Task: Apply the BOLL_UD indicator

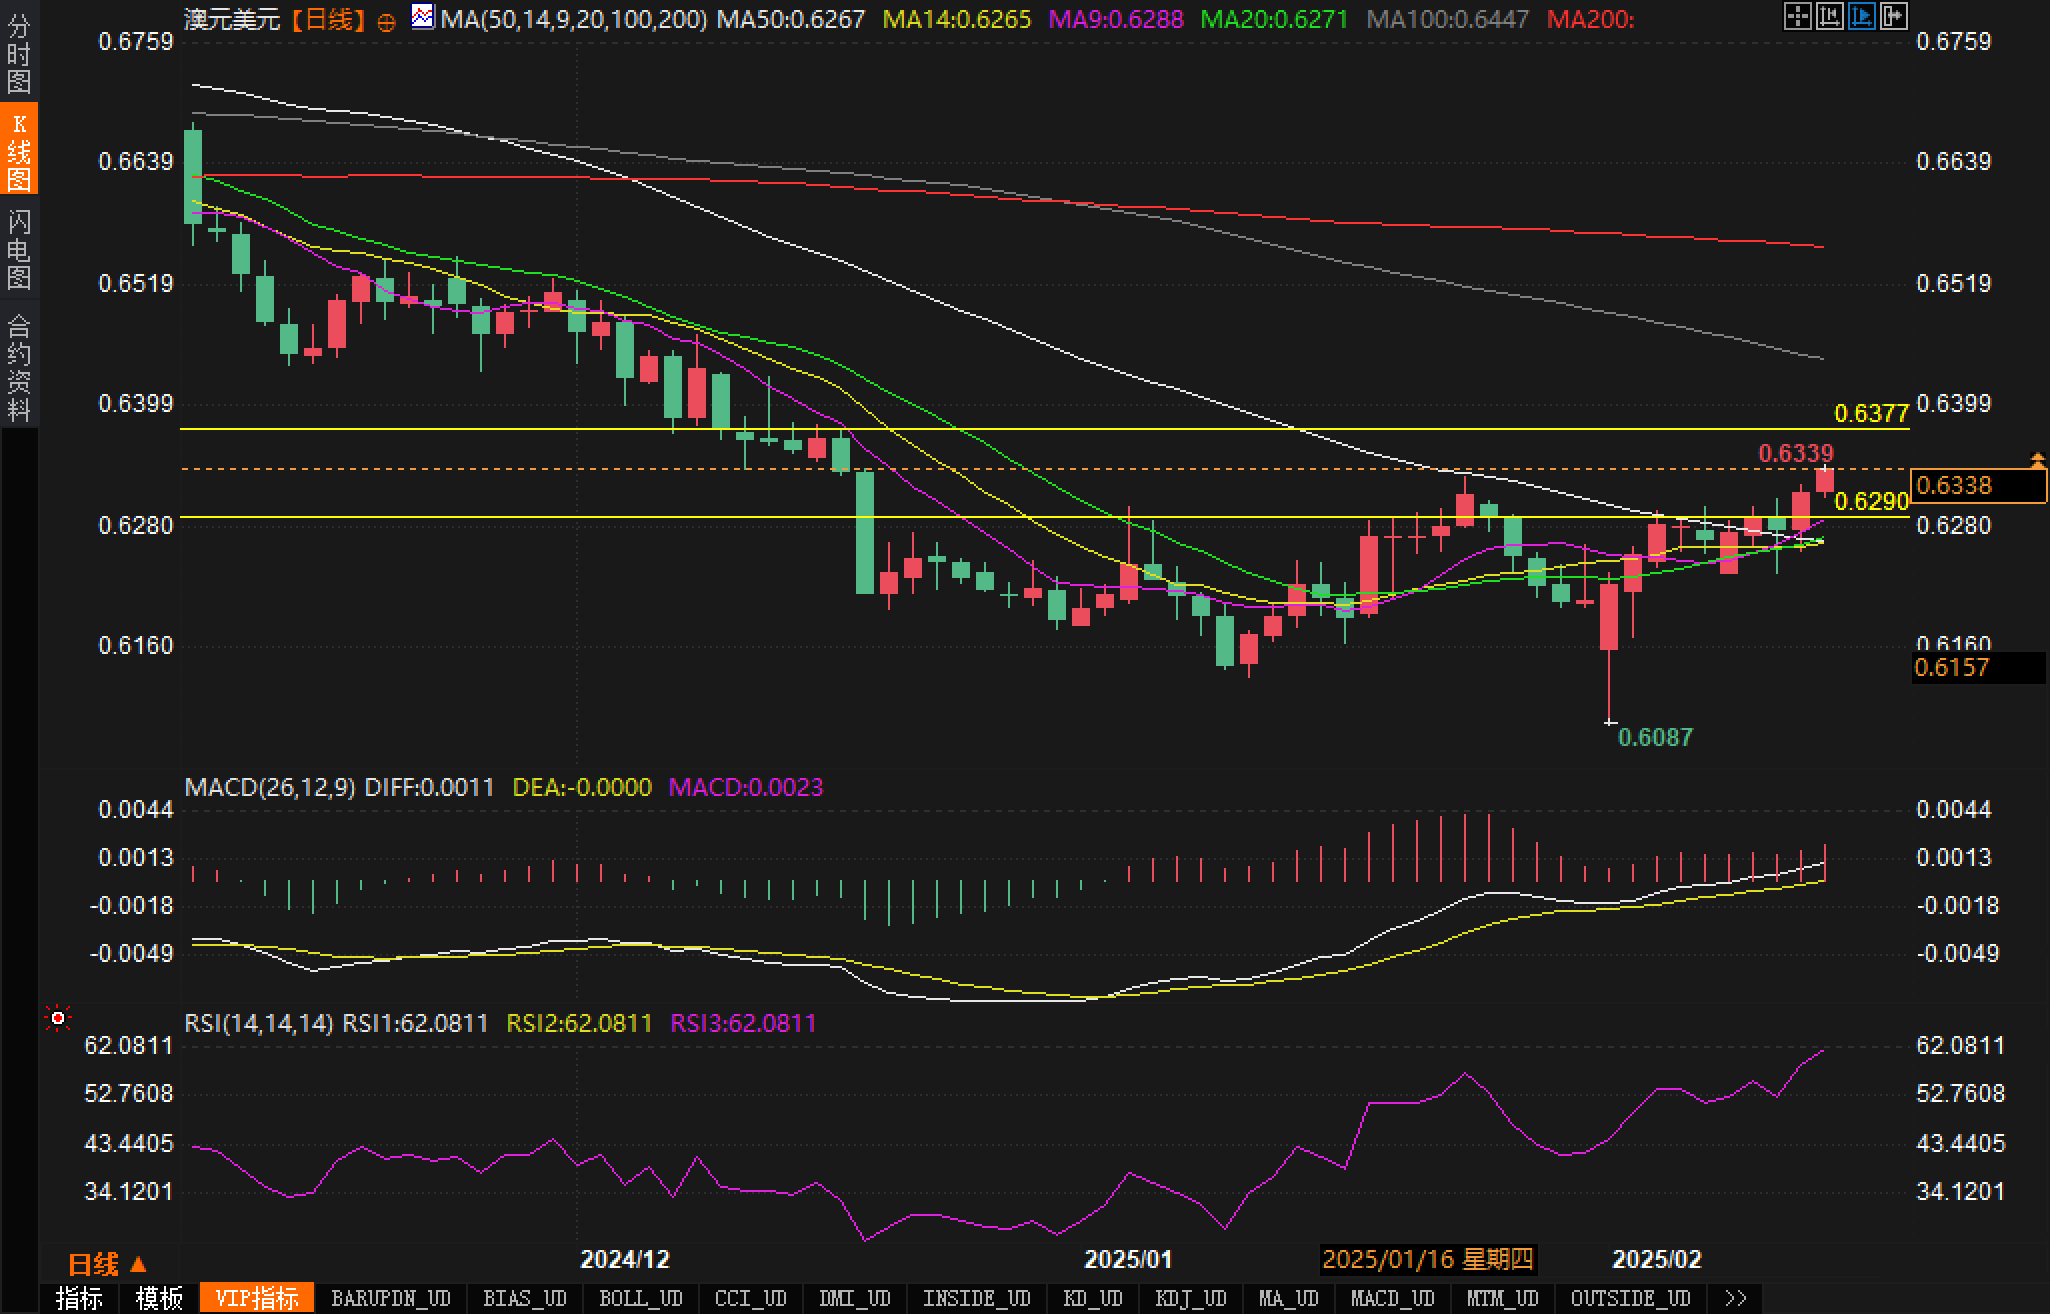Action: point(640,1298)
